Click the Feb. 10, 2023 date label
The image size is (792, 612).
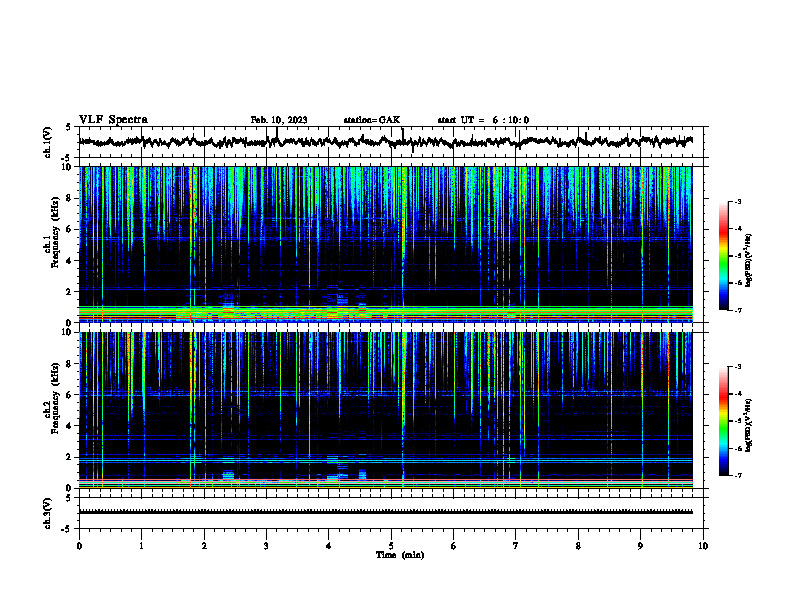279,120
